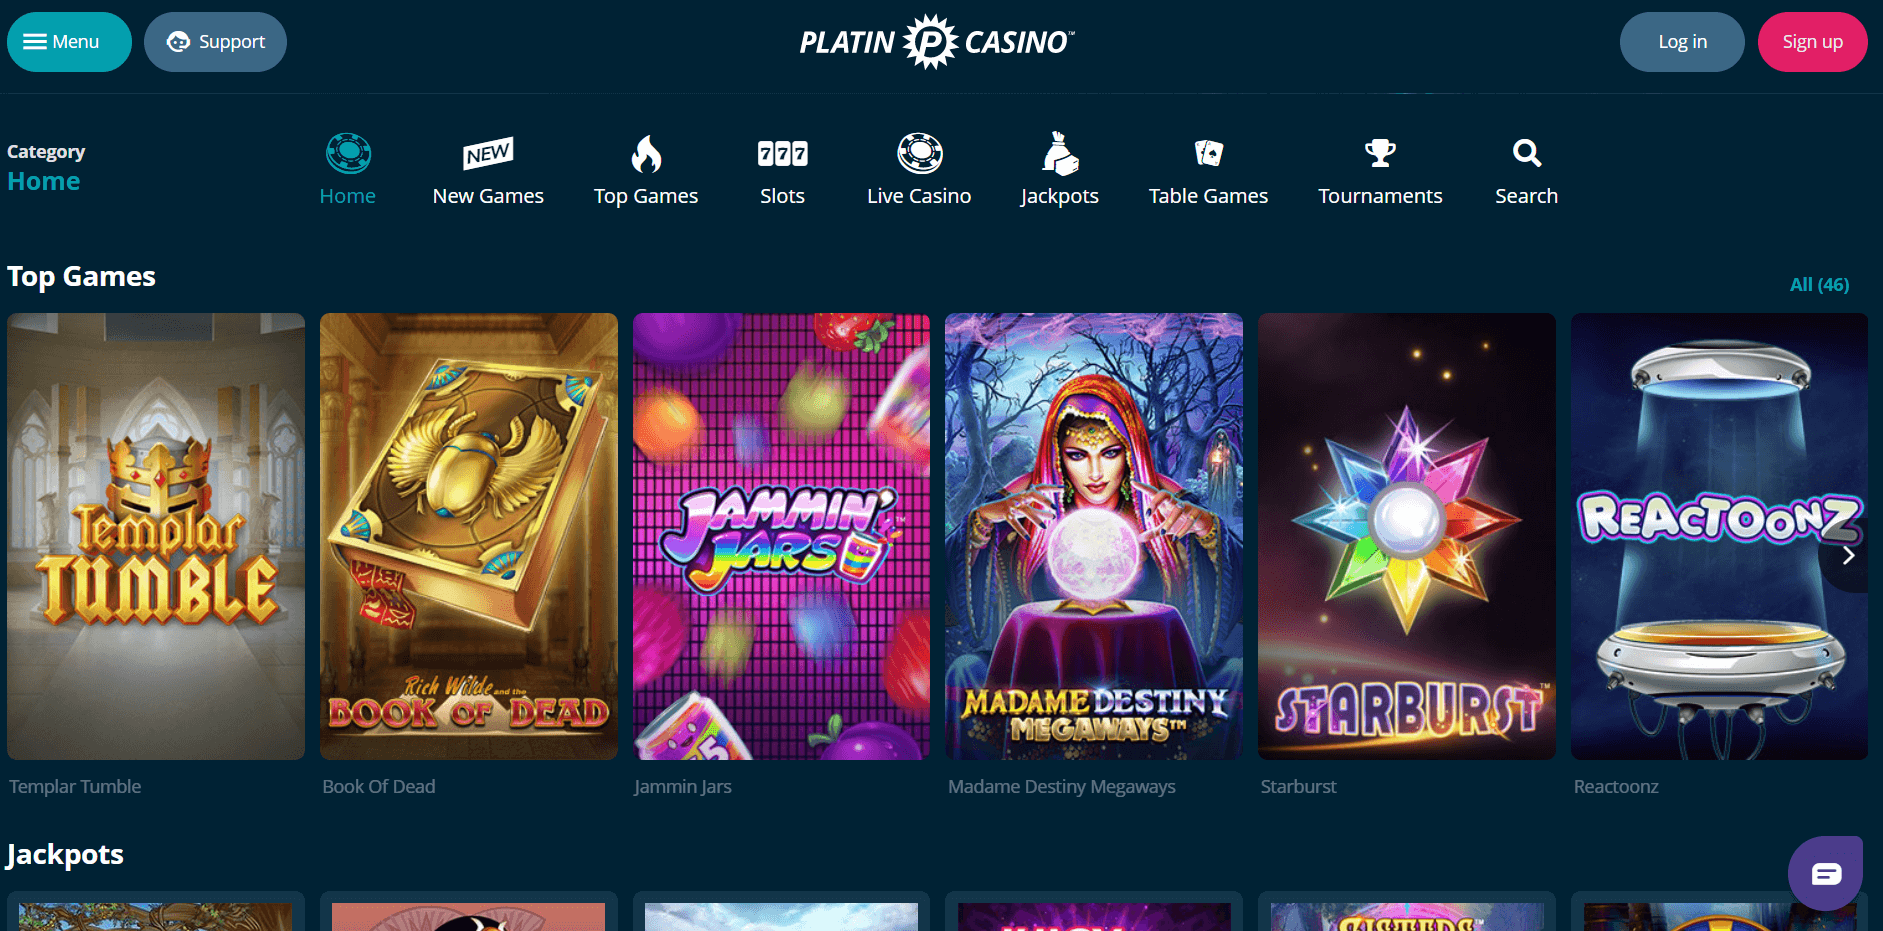The image size is (1883, 931).
Task: Click the Tournaments trophy icon
Action: tap(1380, 153)
